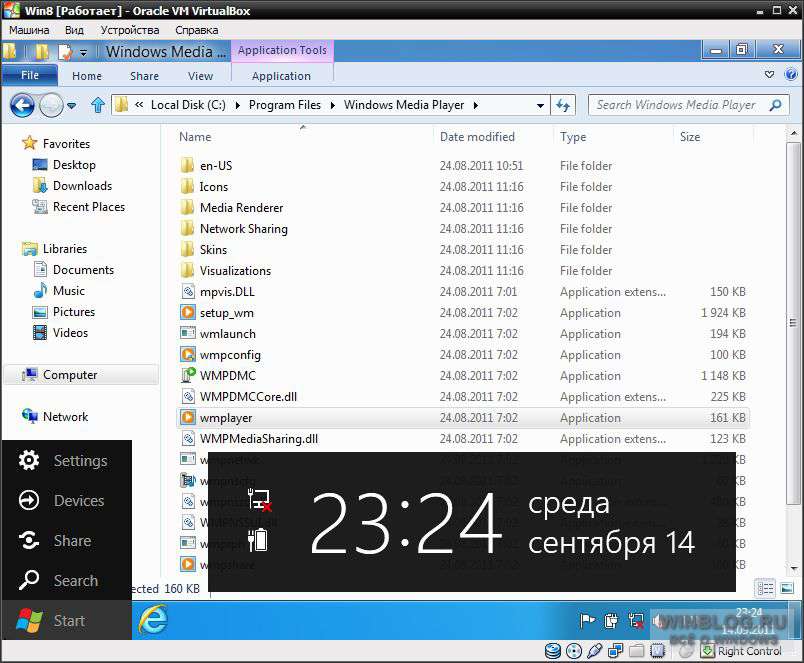Open the quick access toolbar dropdown
Viewport: 804px width, 663px height.
click(83, 52)
